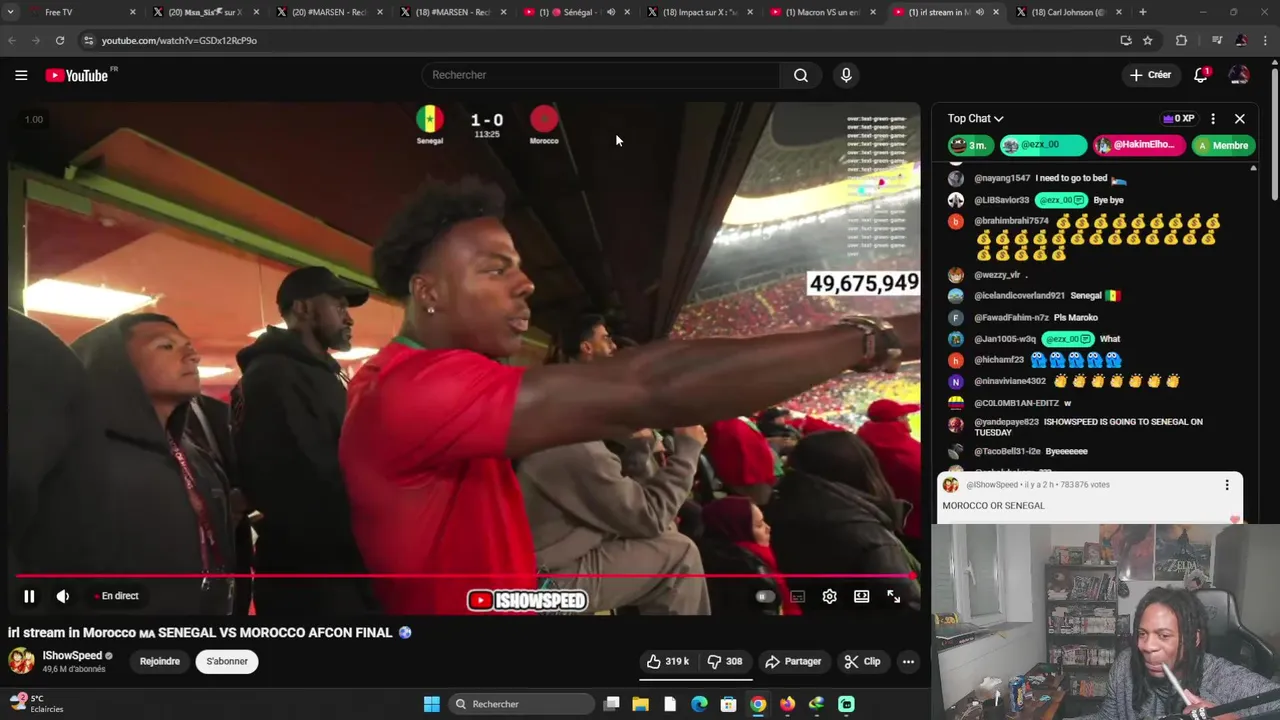The height and width of the screenshot is (720, 1280).
Task: Expand the Top Chat dropdown
Action: click(x=975, y=118)
